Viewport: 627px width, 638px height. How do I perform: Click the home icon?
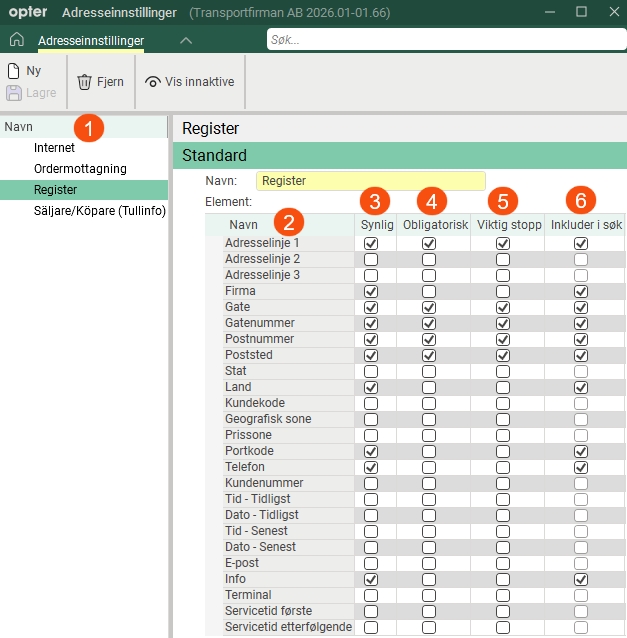[17, 40]
